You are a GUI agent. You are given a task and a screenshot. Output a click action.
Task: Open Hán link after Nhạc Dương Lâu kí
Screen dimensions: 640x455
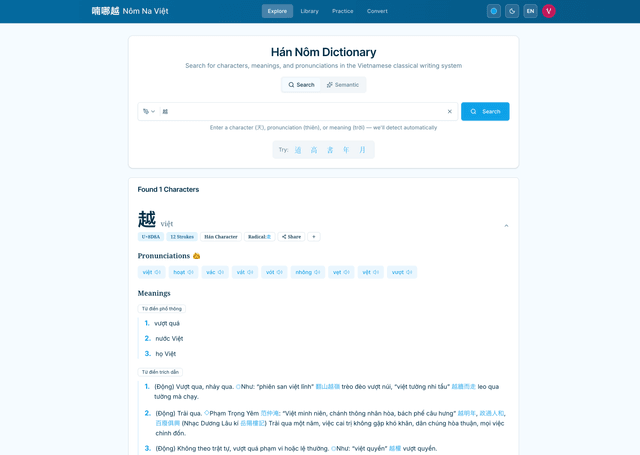click(252, 423)
